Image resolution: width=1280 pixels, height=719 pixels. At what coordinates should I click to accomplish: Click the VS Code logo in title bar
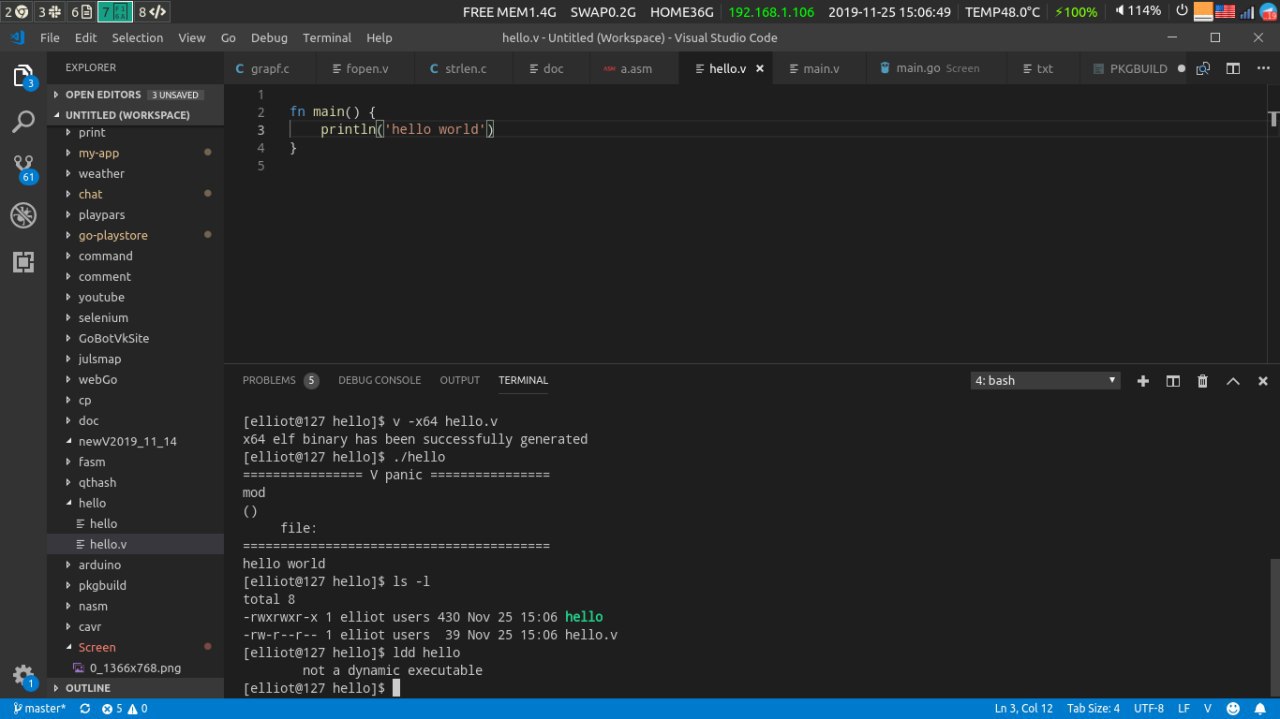point(17,38)
